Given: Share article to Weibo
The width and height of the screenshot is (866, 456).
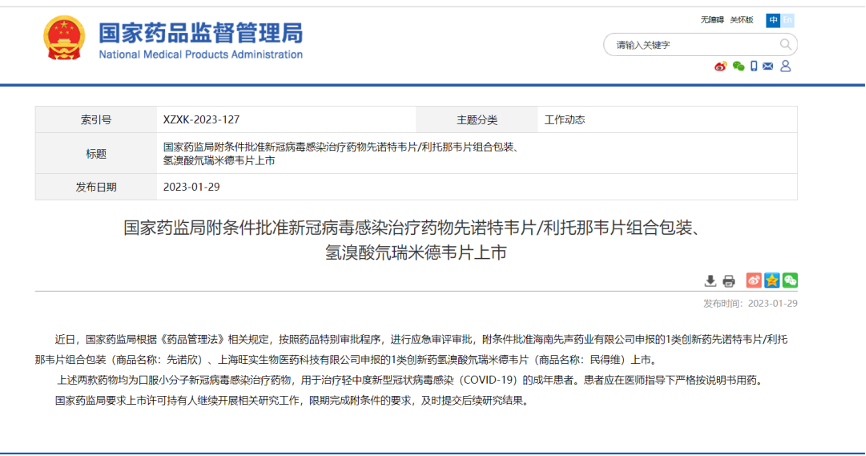Looking at the screenshot, I should pyautogui.click(x=753, y=280).
